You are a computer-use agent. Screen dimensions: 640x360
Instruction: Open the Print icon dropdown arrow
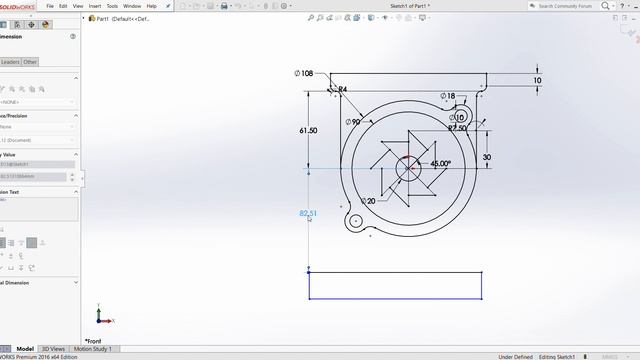coord(231,6)
